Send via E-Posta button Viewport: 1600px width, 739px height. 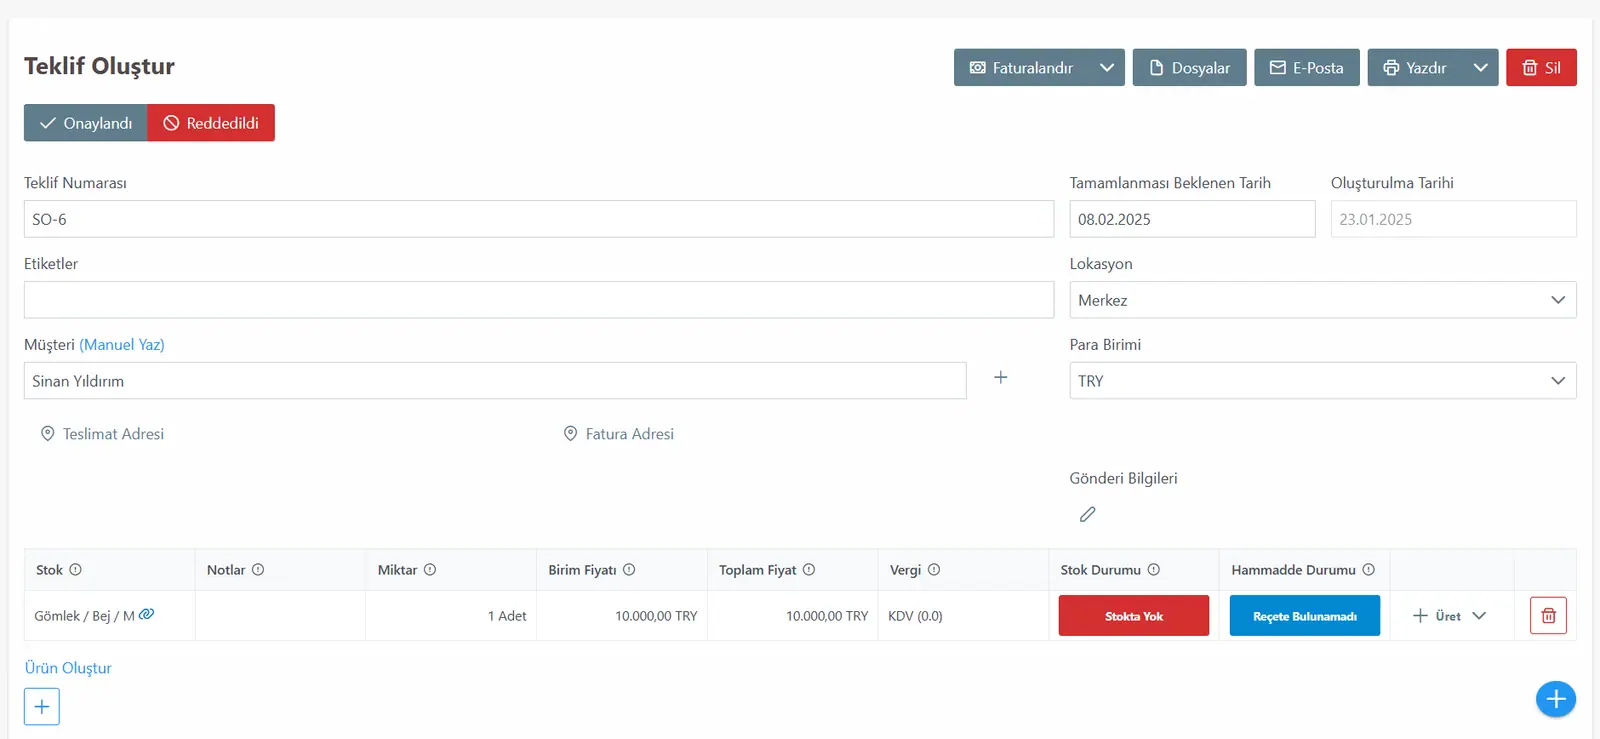click(1306, 68)
